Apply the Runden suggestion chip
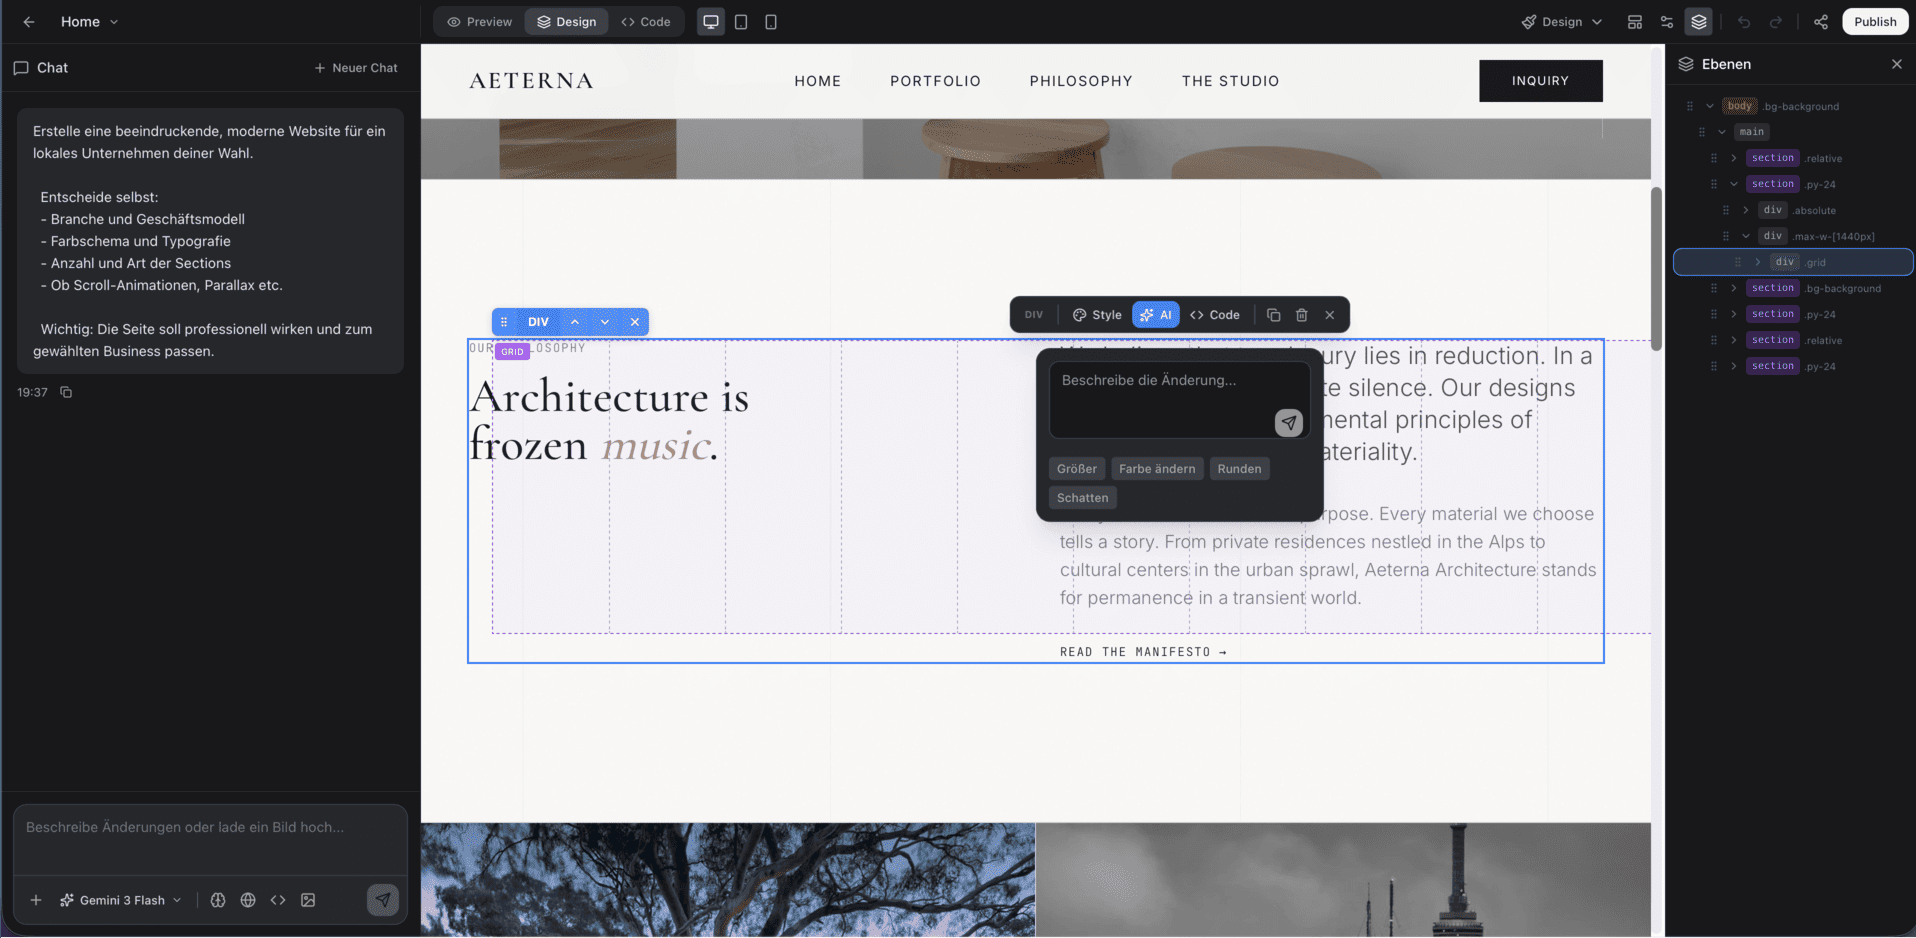 pyautogui.click(x=1239, y=468)
